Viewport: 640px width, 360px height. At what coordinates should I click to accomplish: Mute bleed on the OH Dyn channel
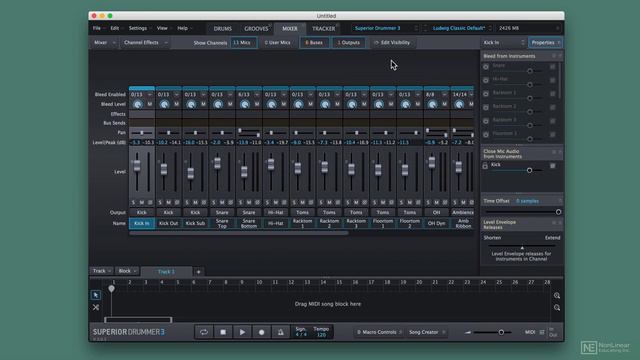(x=444, y=104)
